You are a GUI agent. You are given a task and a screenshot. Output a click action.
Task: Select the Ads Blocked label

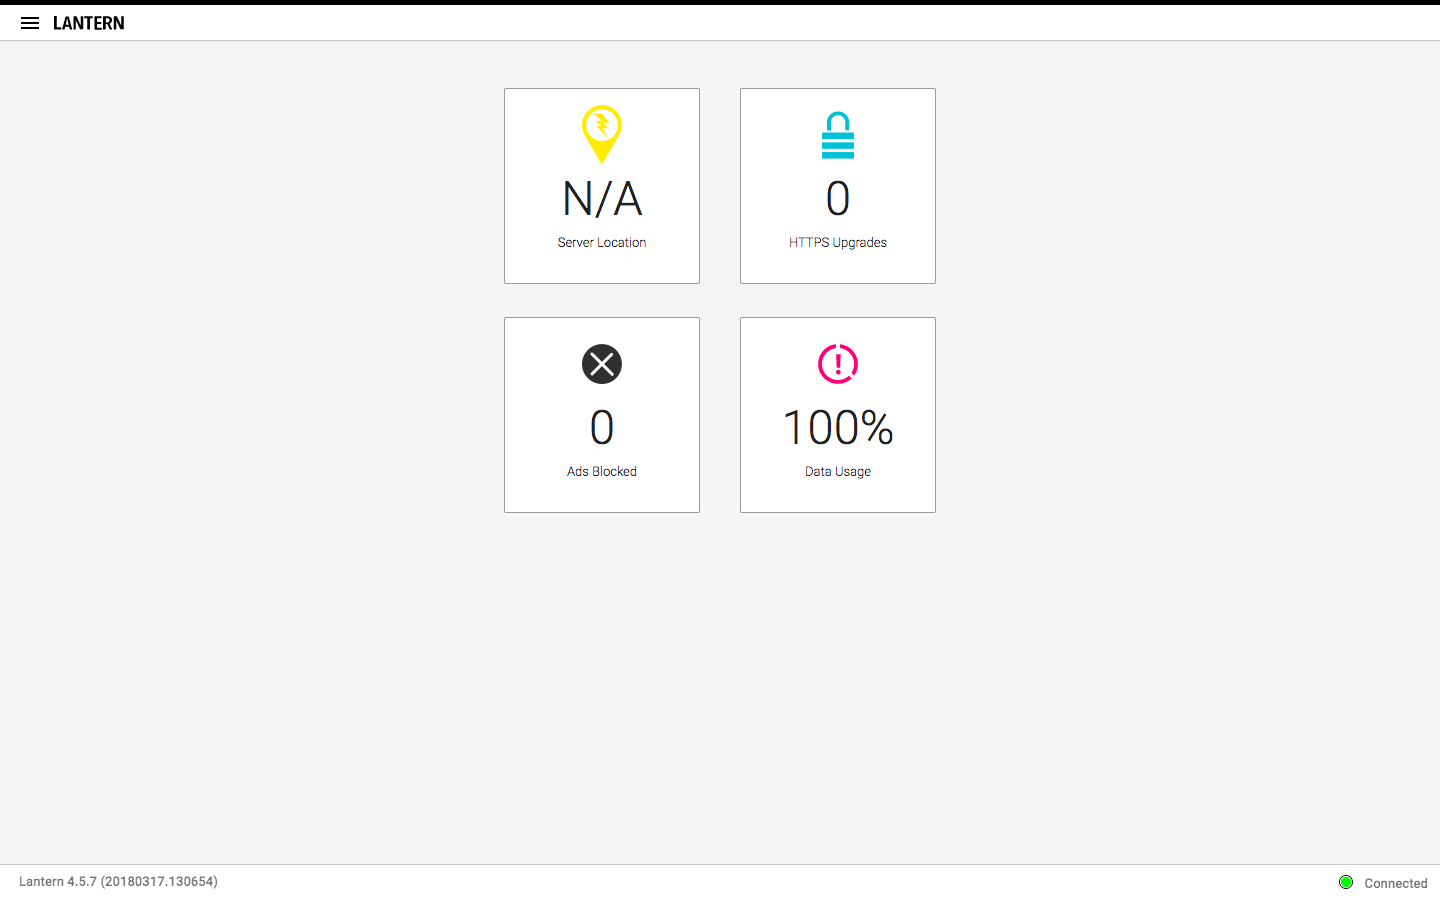tap(602, 472)
